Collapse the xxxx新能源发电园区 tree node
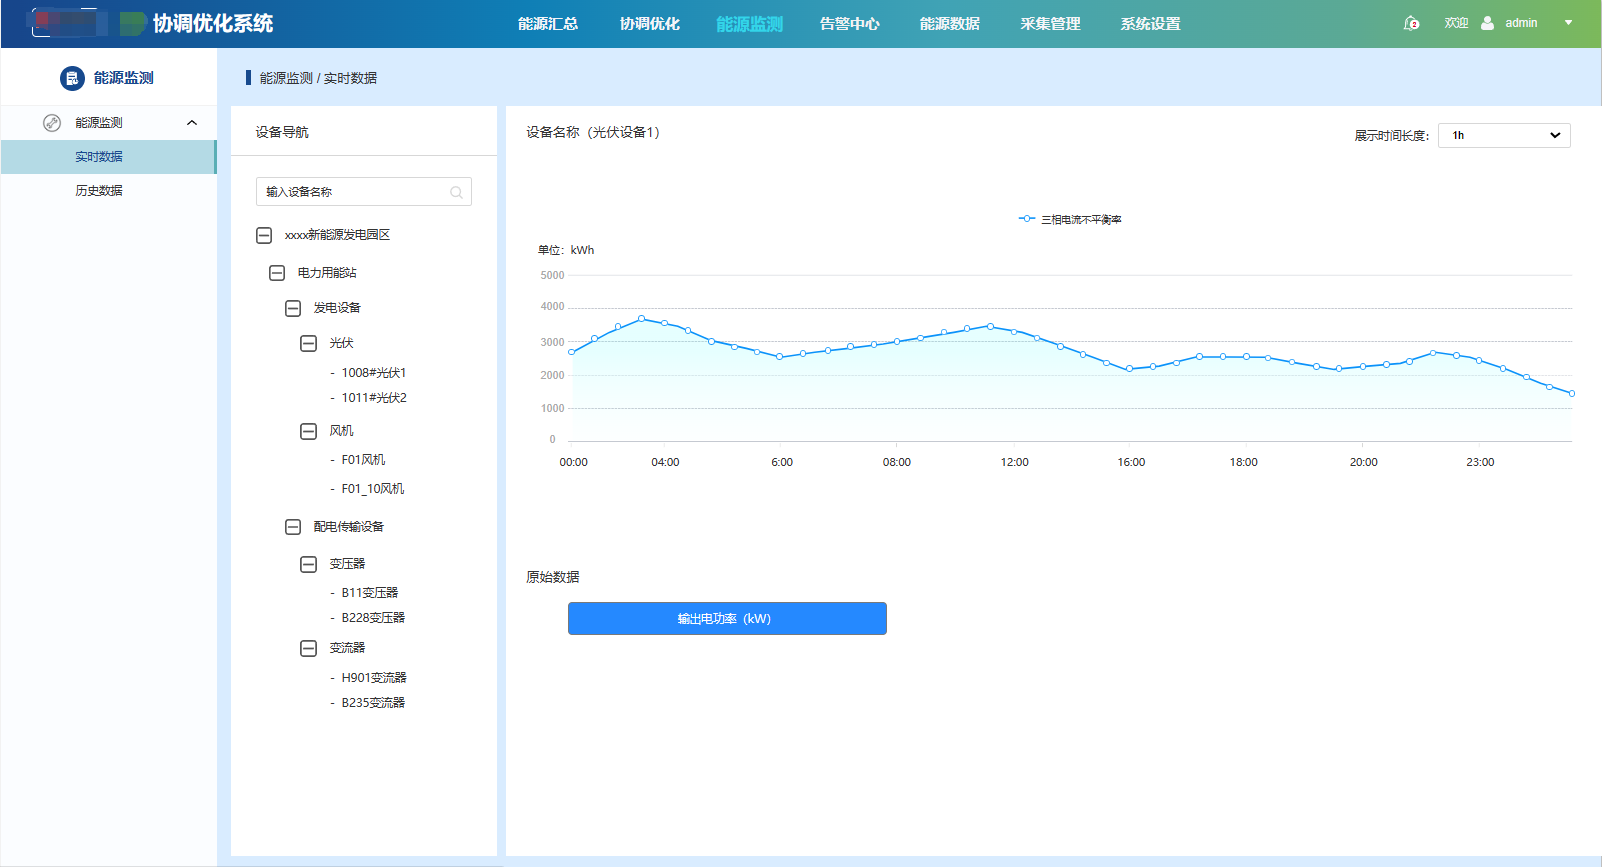The image size is (1602, 867). coord(264,235)
